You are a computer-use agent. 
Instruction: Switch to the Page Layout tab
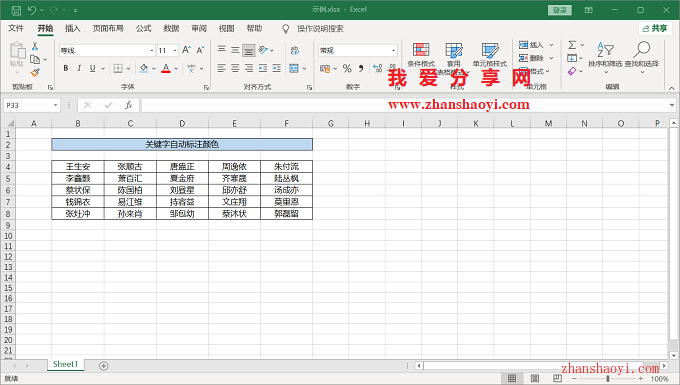pyautogui.click(x=108, y=29)
